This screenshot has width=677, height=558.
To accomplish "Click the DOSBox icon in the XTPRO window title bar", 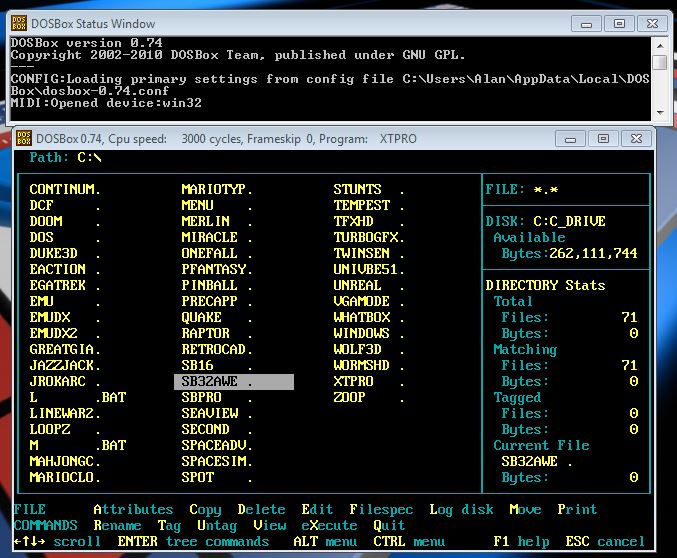I will coord(24,139).
